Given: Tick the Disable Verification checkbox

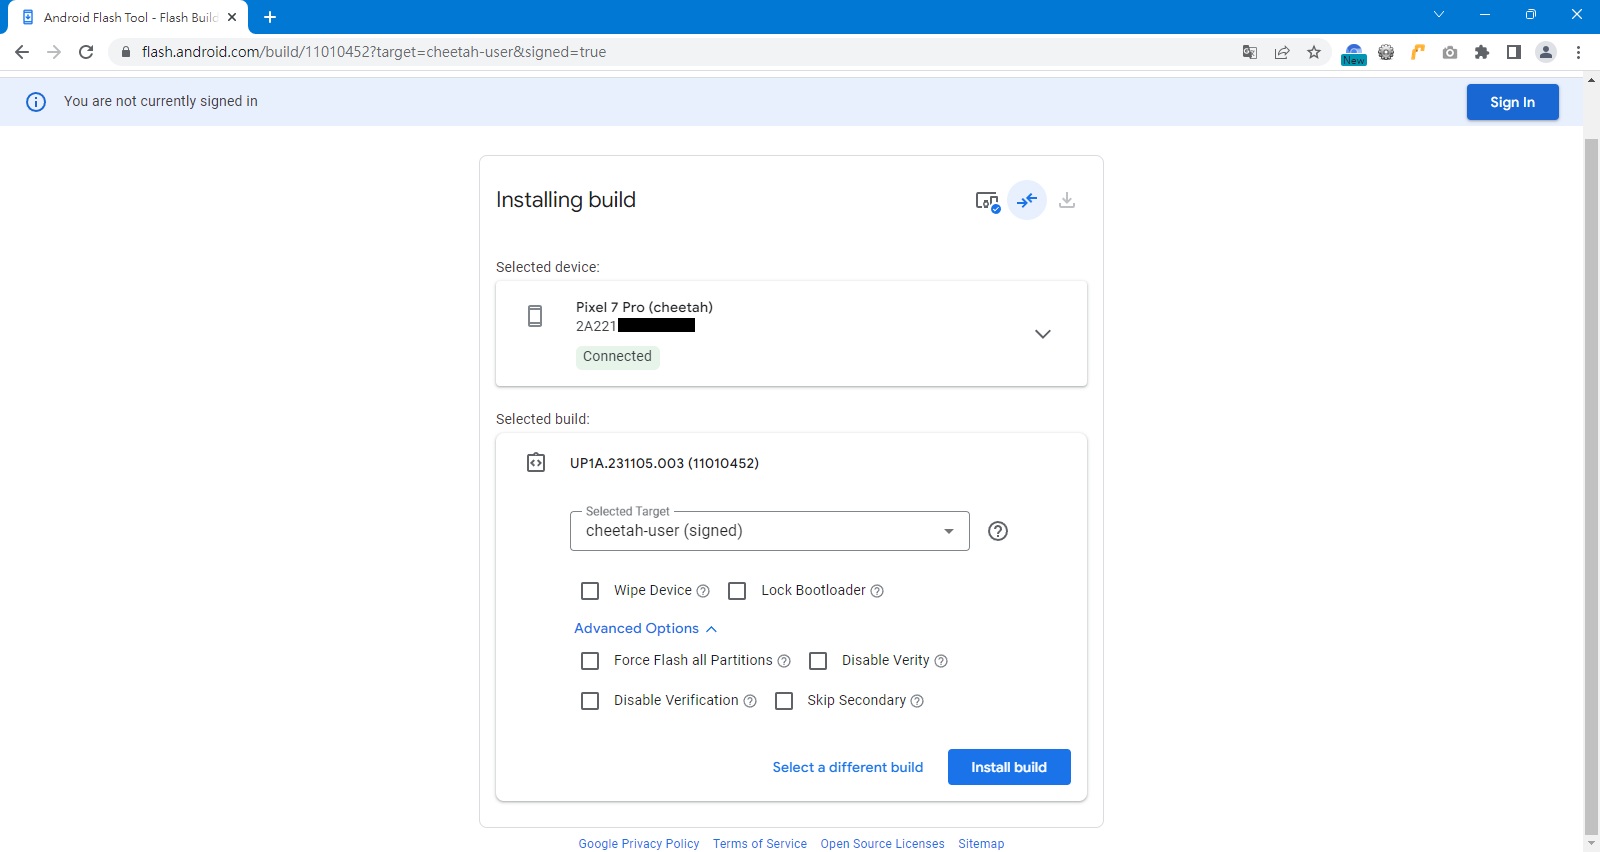Looking at the screenshot, I should click(590, 701).
